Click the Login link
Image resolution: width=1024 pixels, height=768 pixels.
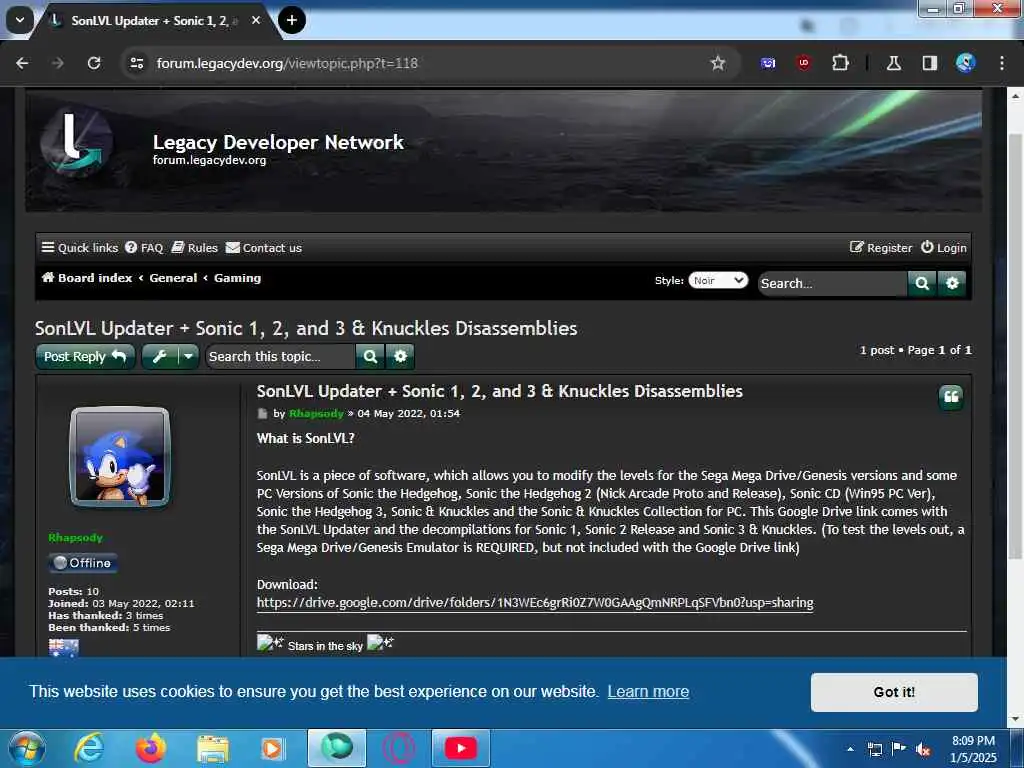pyautogui.click(x=944, y=248)
